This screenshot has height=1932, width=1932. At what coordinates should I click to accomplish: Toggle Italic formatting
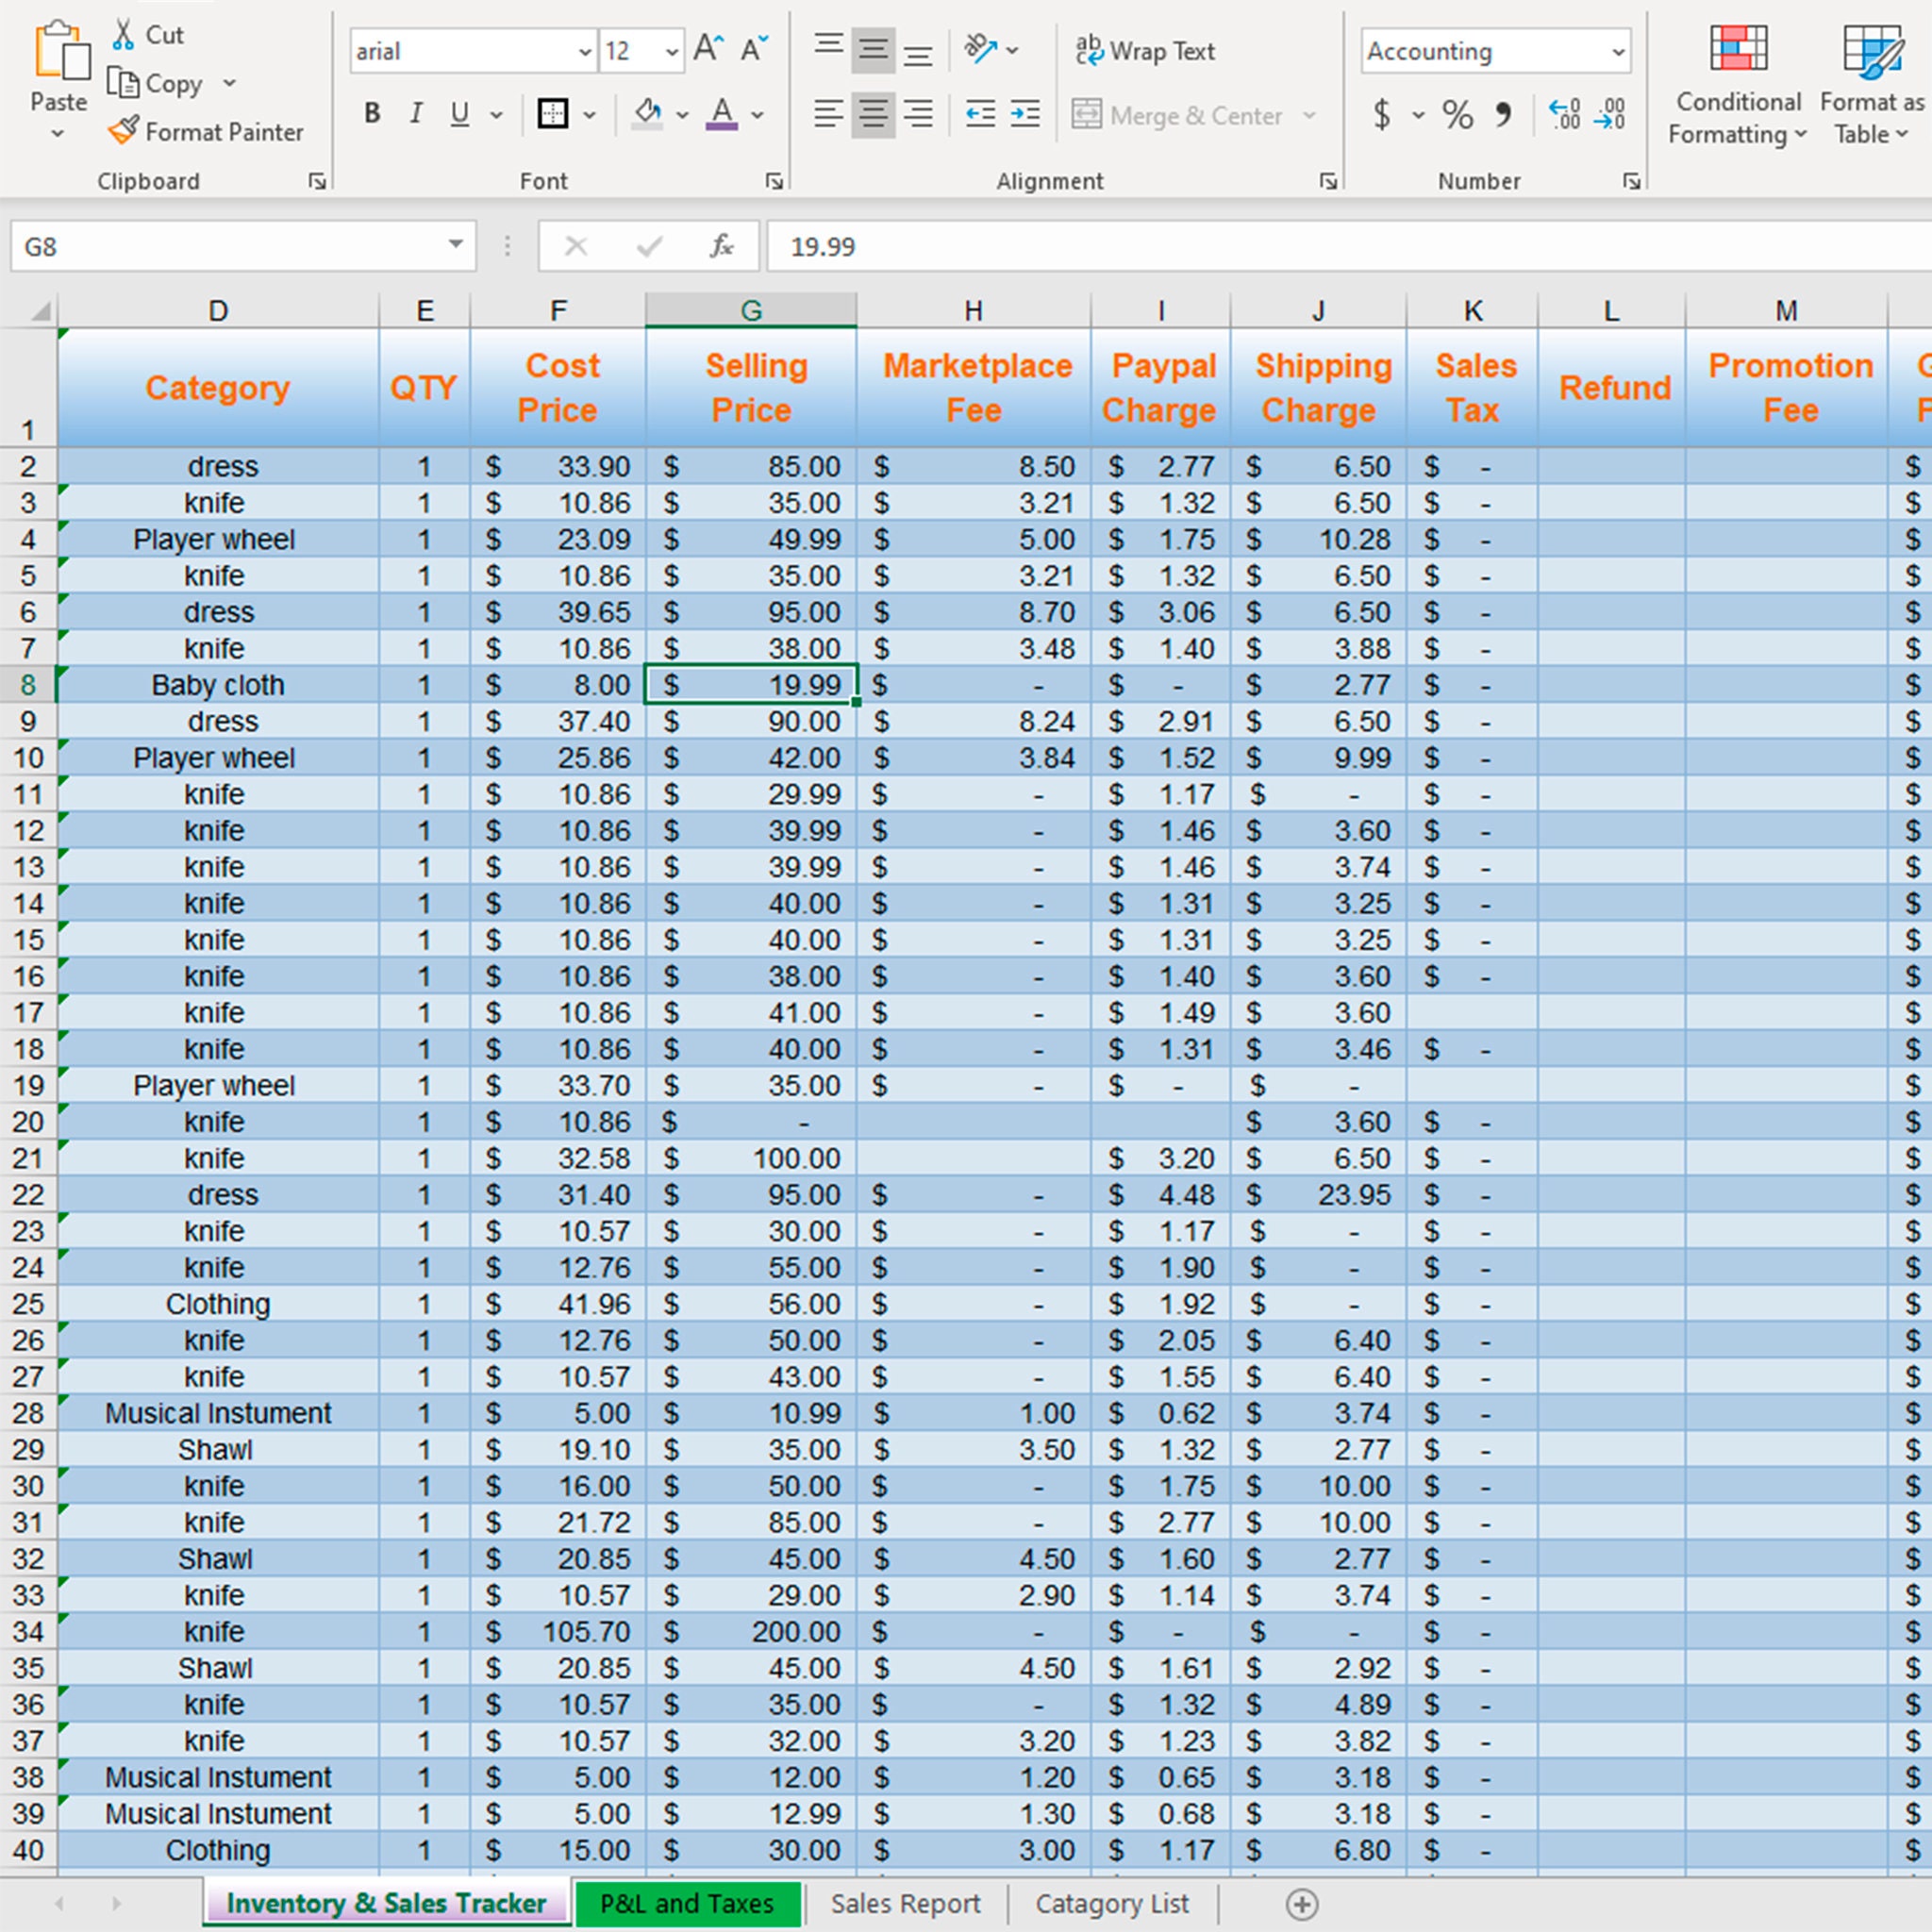point(416,114)
